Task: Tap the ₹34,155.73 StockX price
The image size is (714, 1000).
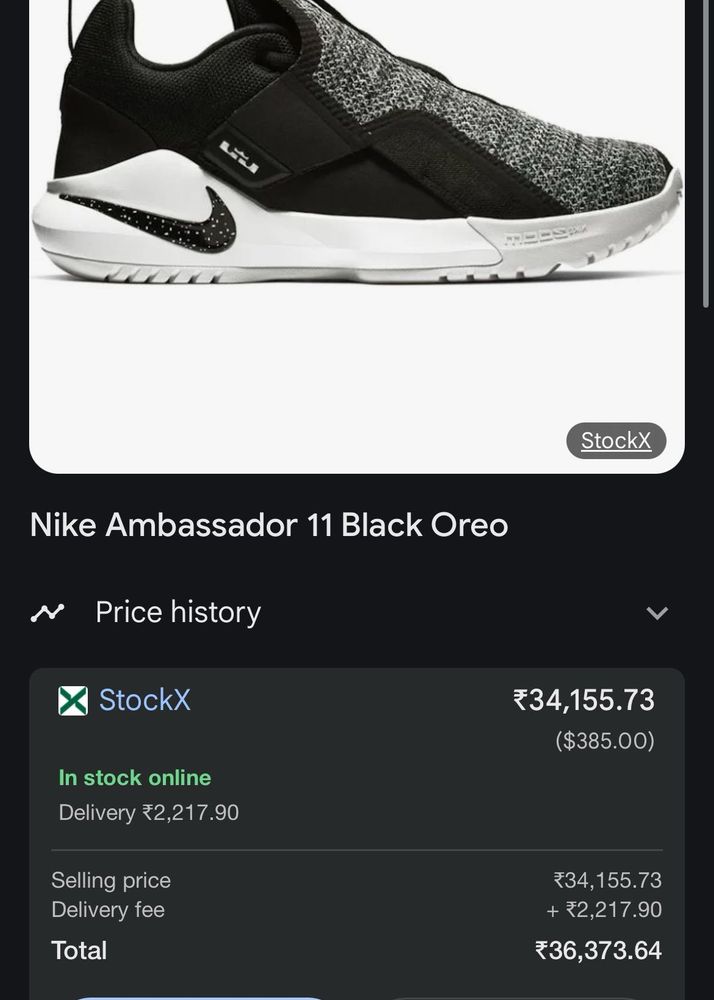Action: (x=584, y=700)
